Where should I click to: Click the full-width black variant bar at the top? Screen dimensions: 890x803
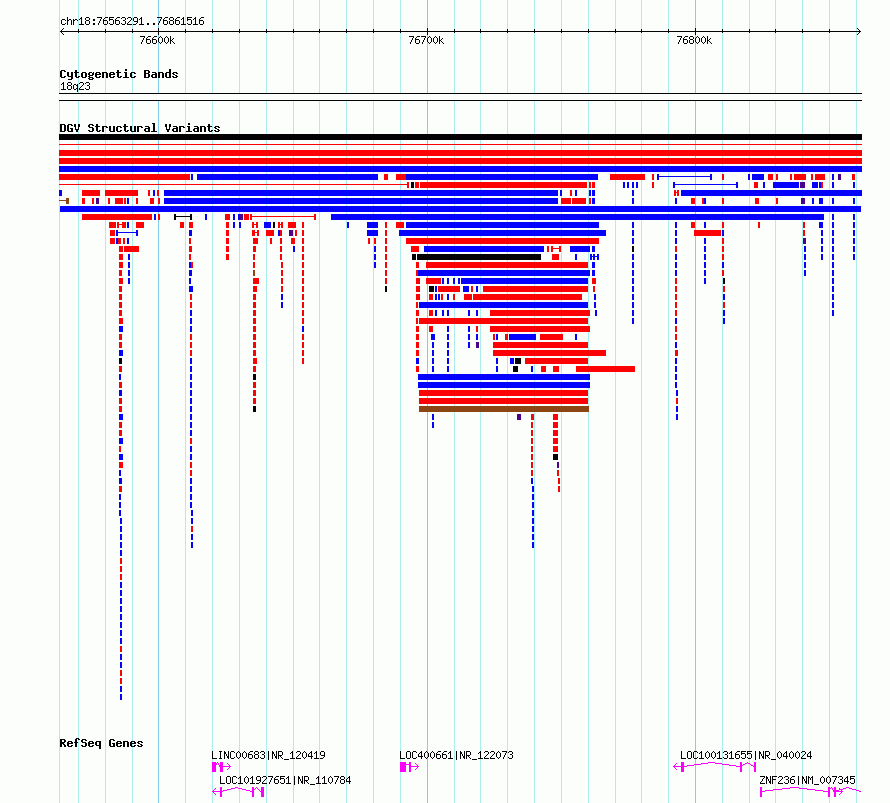(460, 137)
